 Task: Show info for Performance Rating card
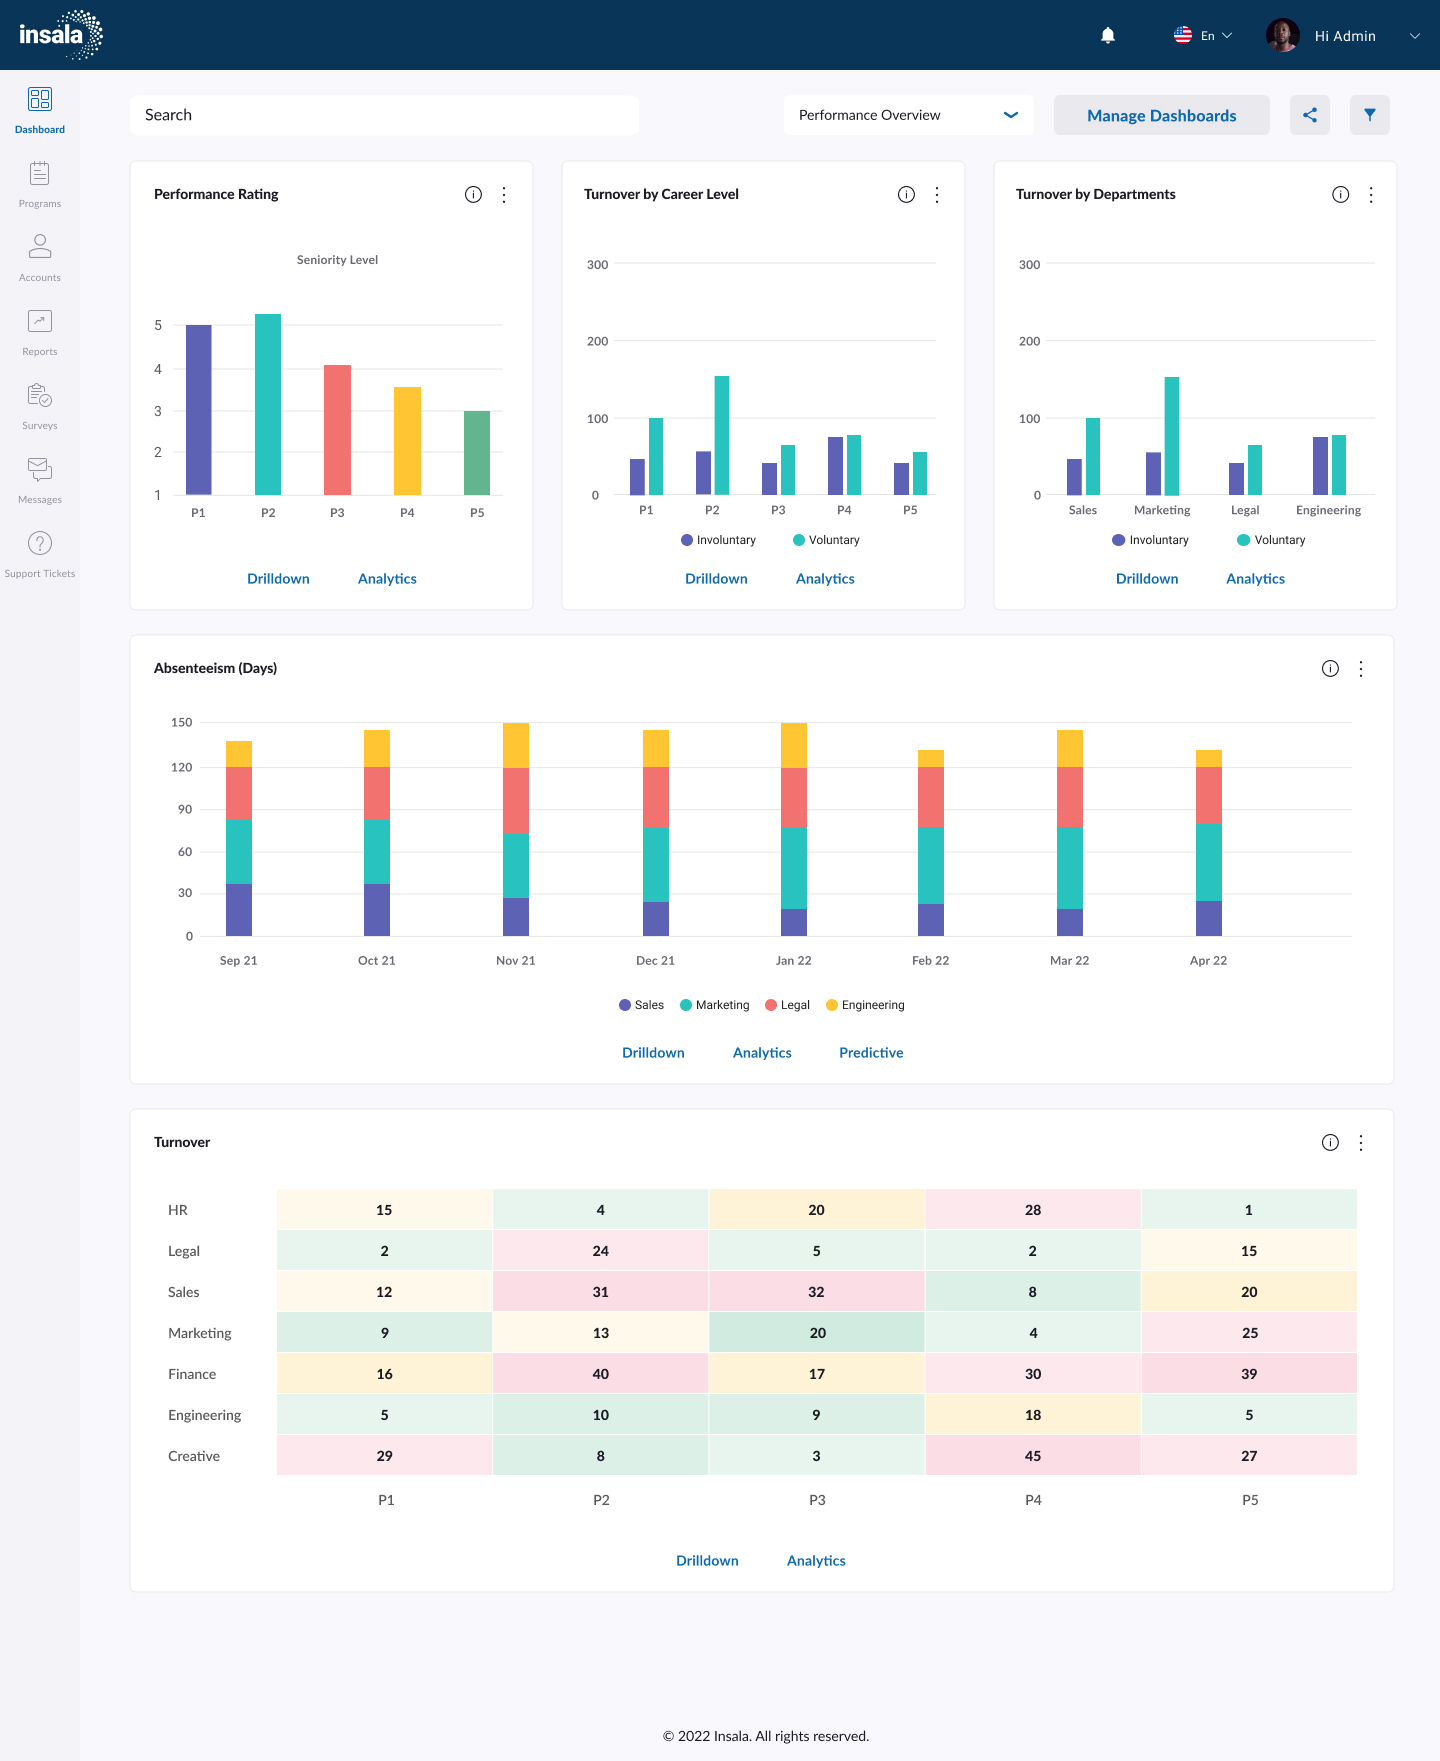coord(473,195)
